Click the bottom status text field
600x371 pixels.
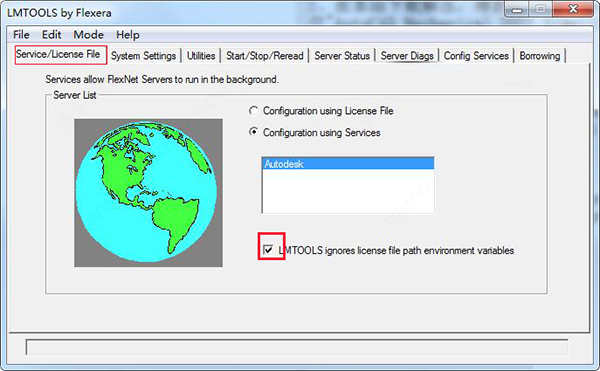coord(297,347)
